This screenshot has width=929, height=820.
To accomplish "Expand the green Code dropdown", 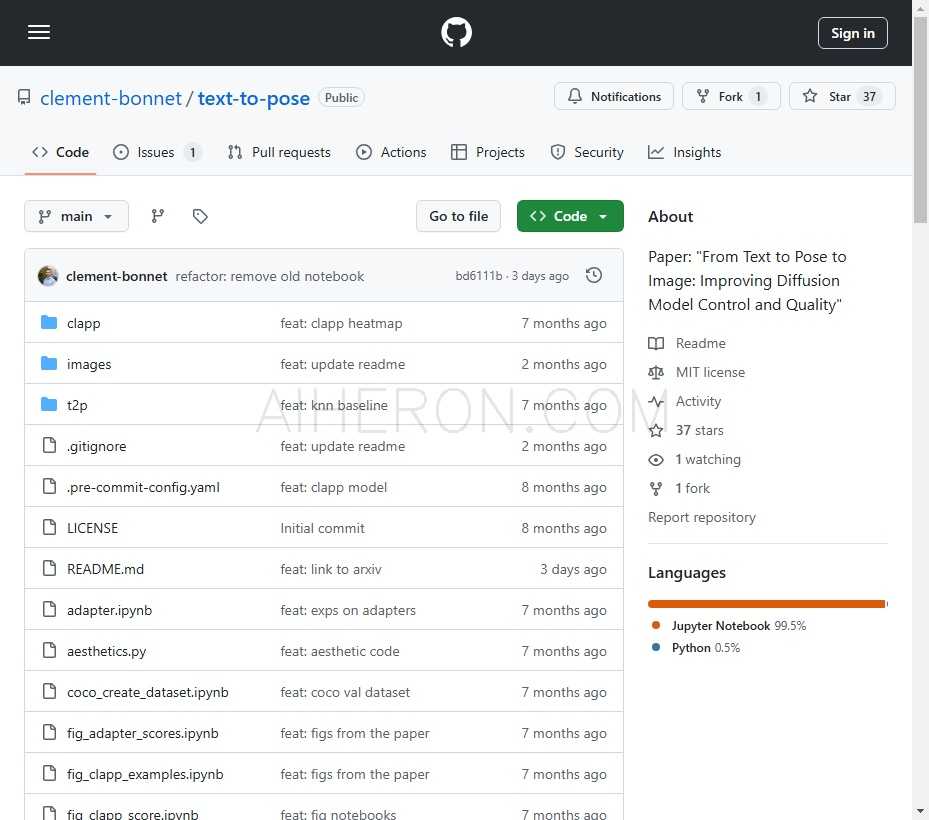I will [x=570, y=216].
